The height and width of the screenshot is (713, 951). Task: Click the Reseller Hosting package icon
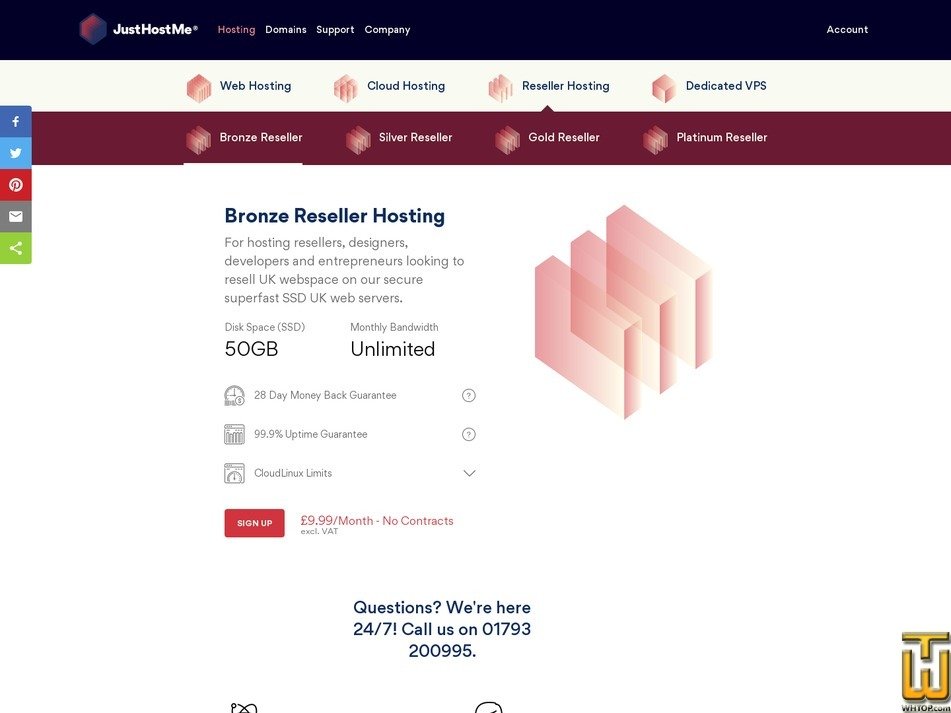(501, 88)
